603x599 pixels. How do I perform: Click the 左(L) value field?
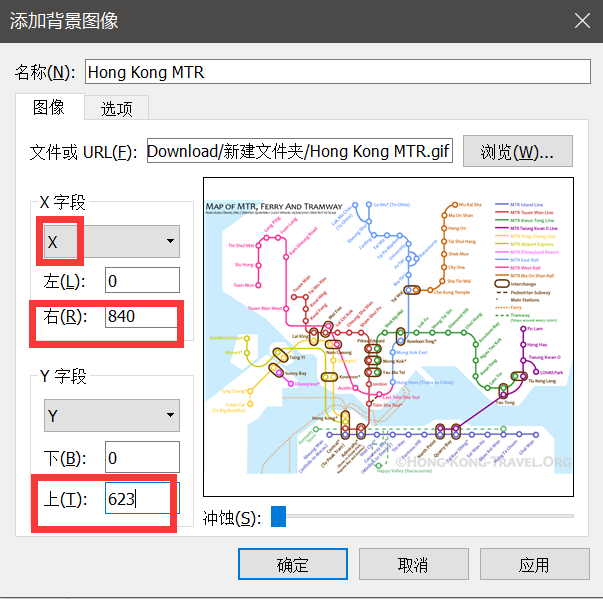click(x=142, y=280)
